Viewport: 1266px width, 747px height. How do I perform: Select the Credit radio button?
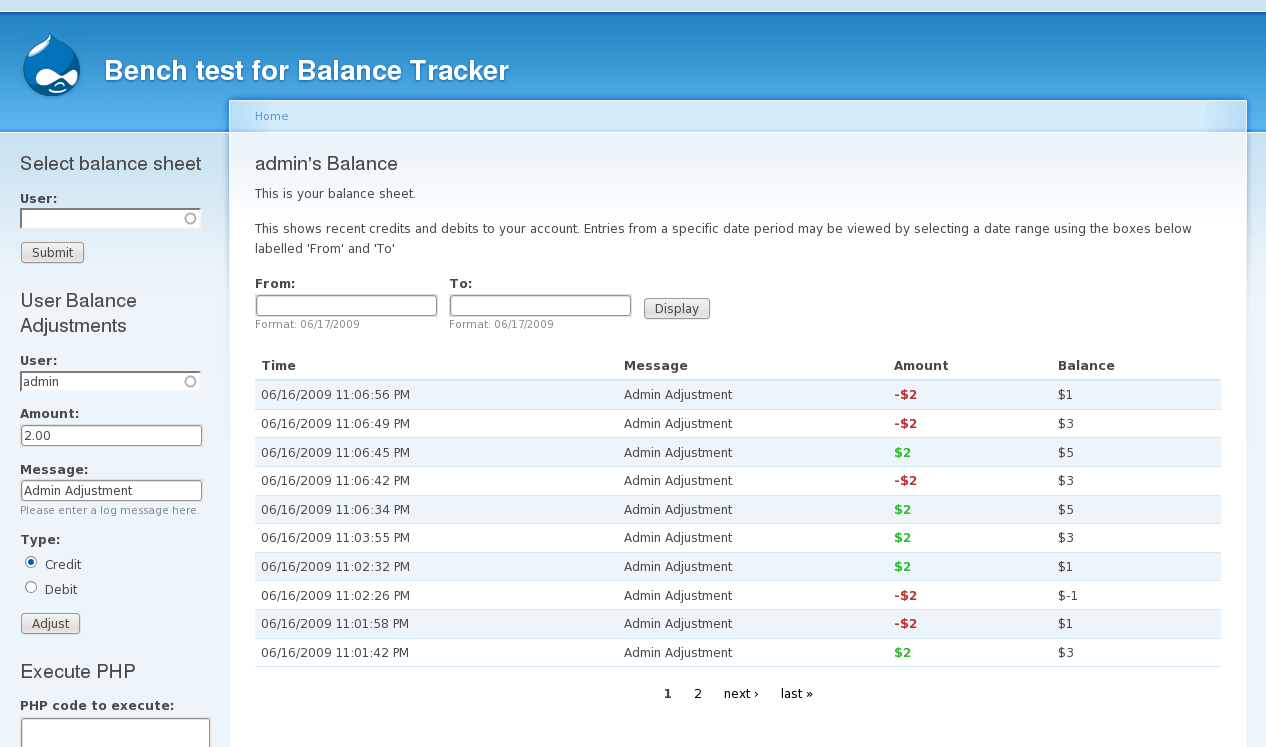click(x=31, y=563)
